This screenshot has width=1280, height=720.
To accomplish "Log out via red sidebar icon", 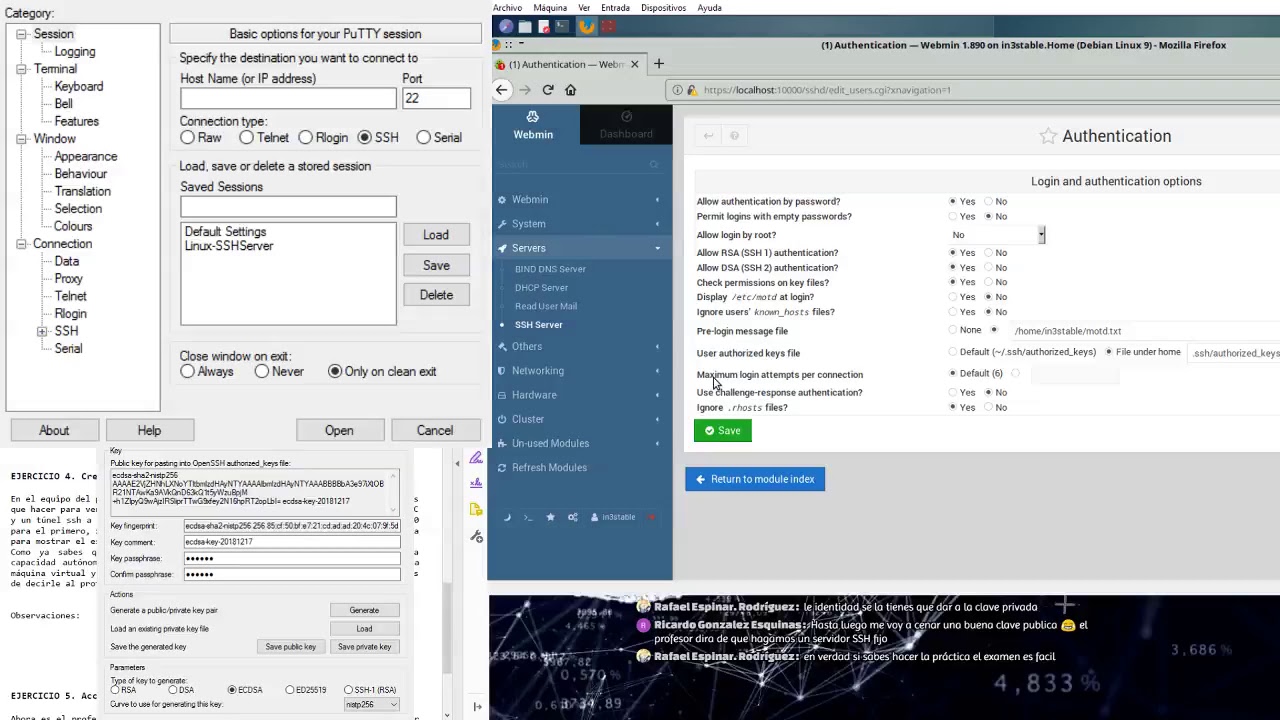I will (x=652, y=517).
